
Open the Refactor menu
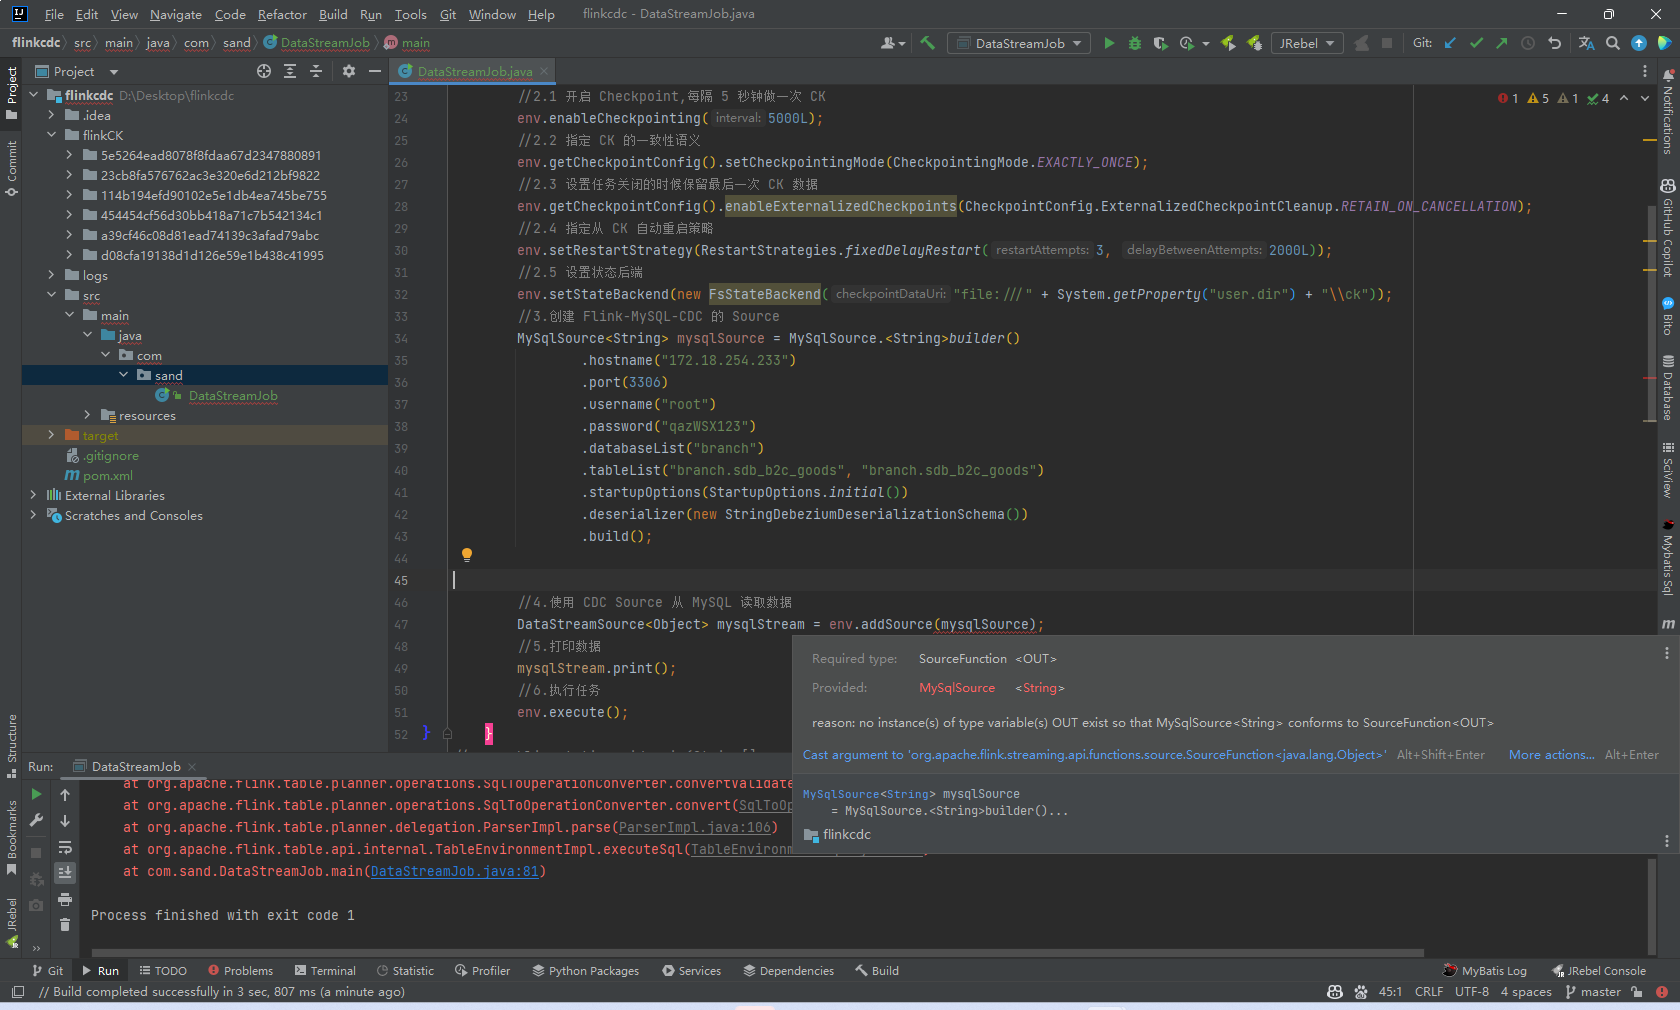click(282, 14)
